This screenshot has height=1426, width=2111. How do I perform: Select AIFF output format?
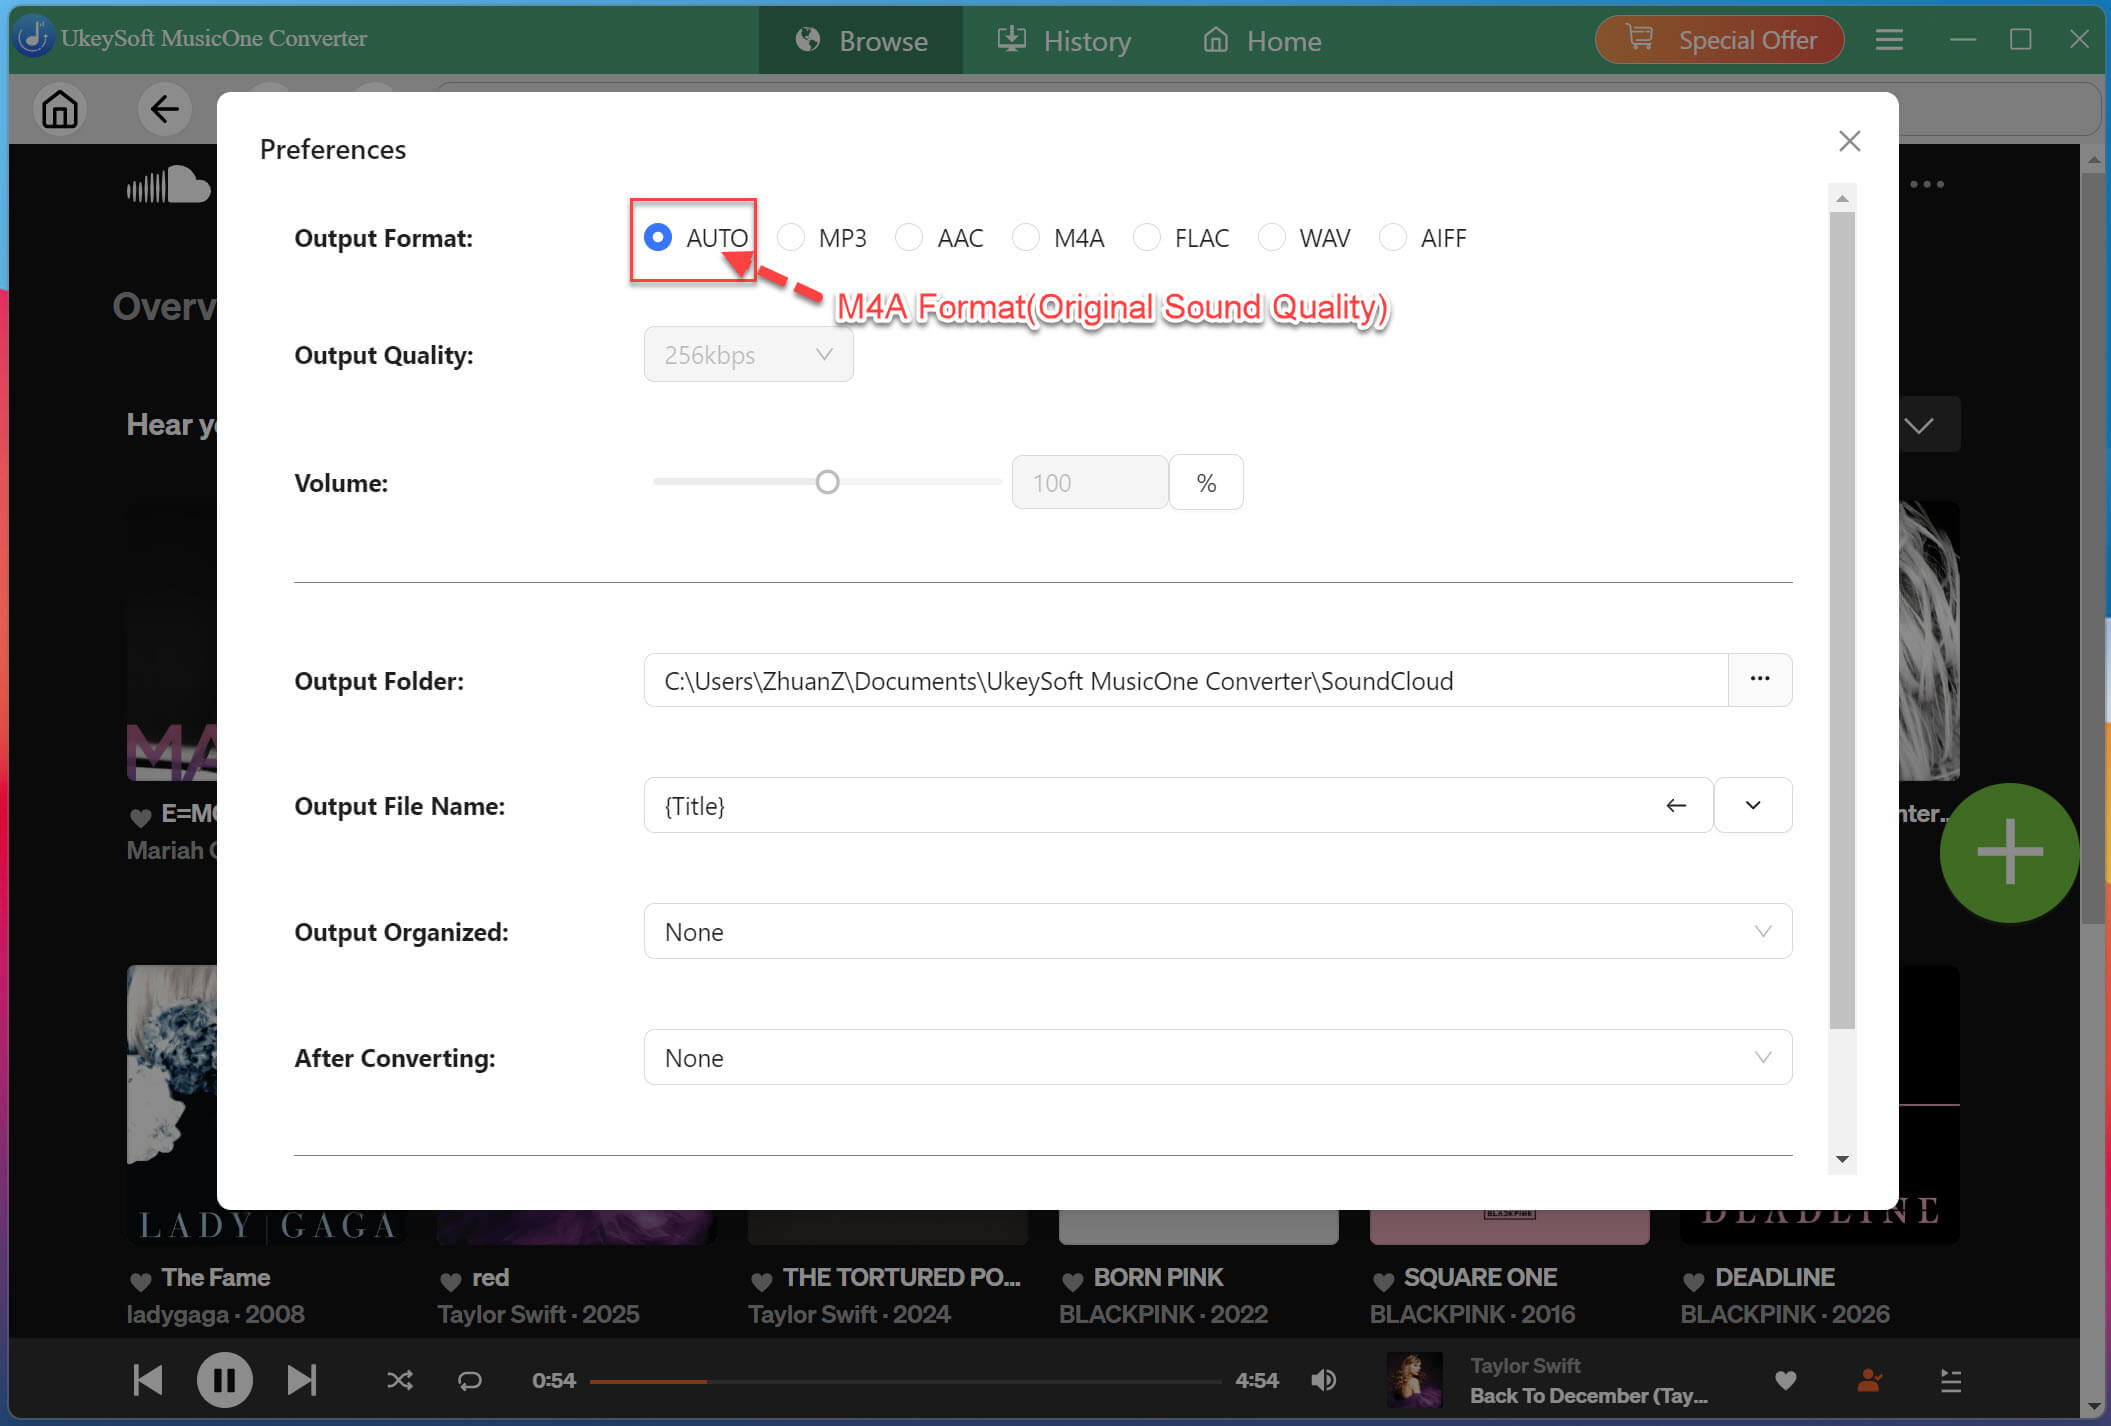point(1393,238)
